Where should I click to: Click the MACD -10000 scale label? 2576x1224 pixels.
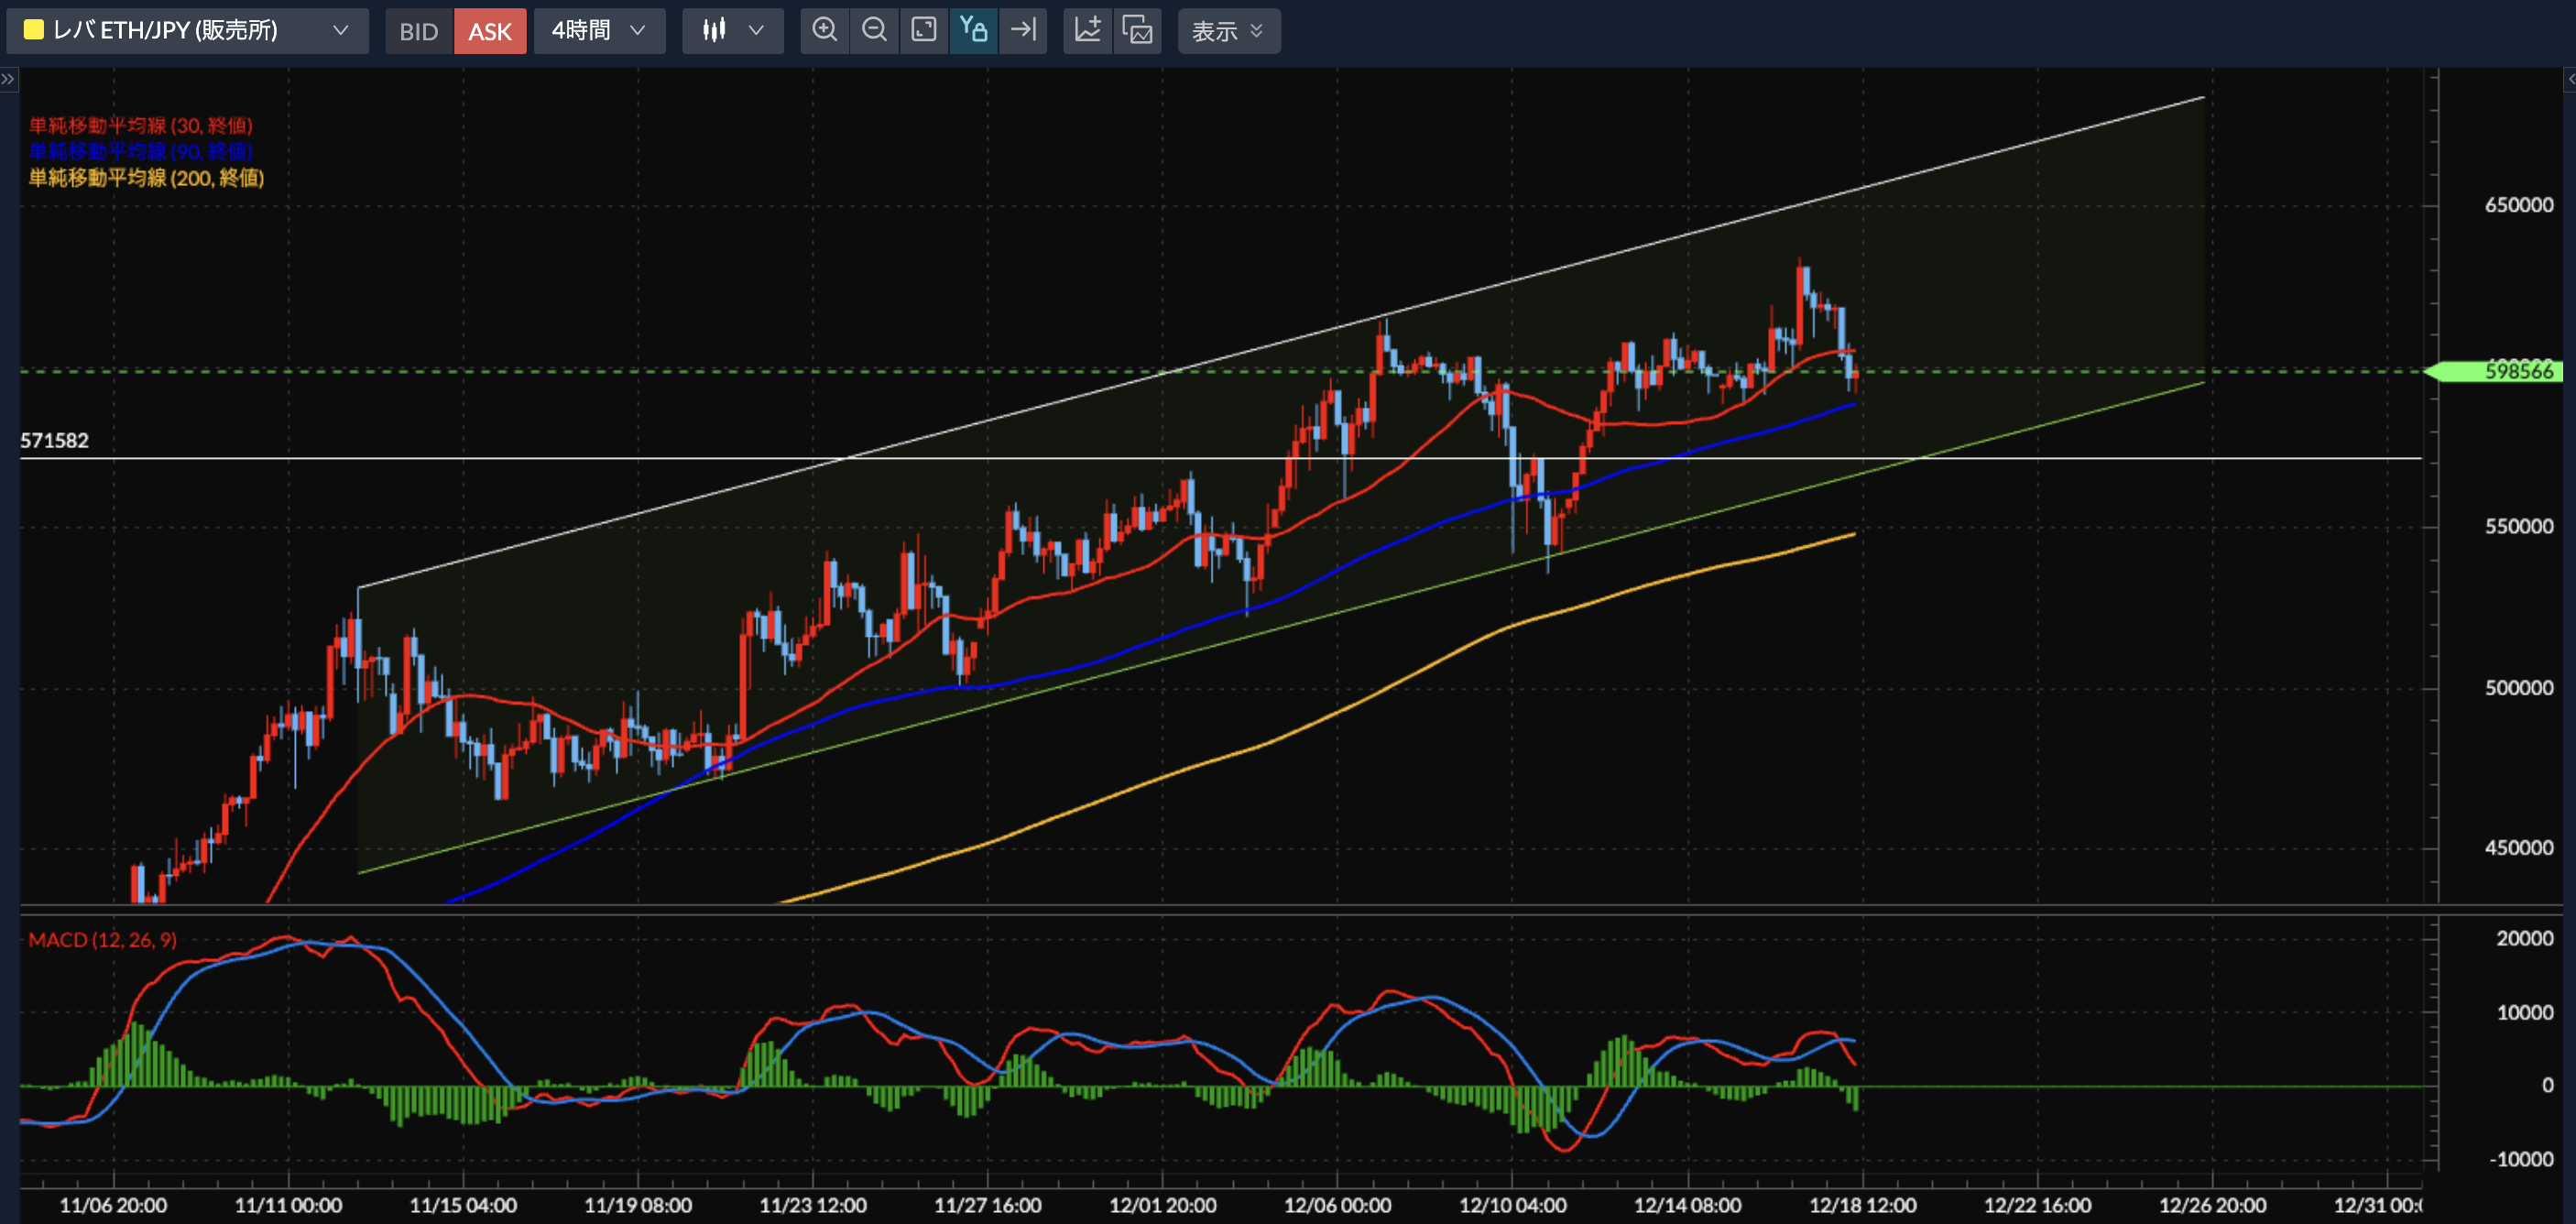coord(2520,1159)
